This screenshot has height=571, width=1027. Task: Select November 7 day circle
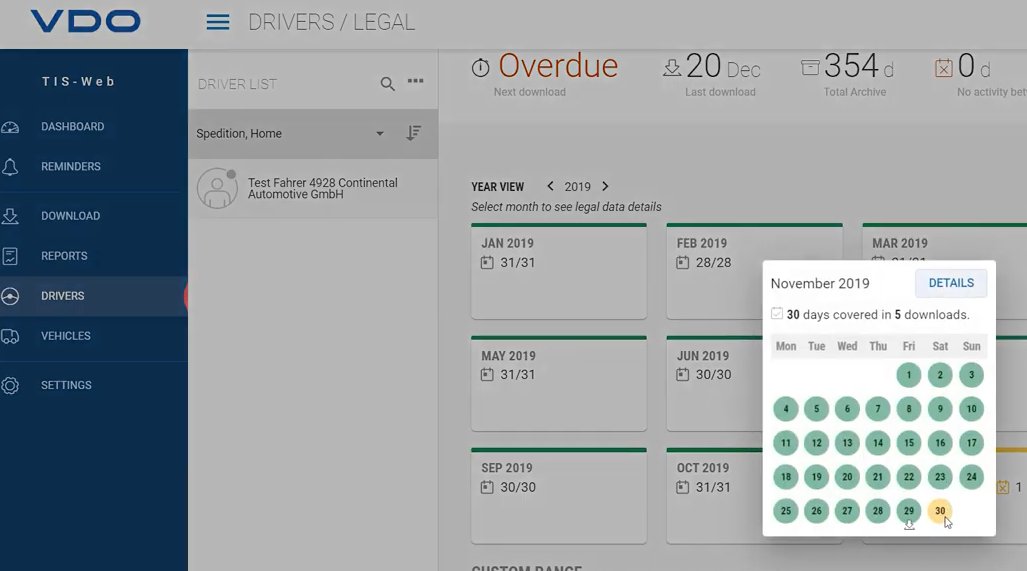point(878,409)
